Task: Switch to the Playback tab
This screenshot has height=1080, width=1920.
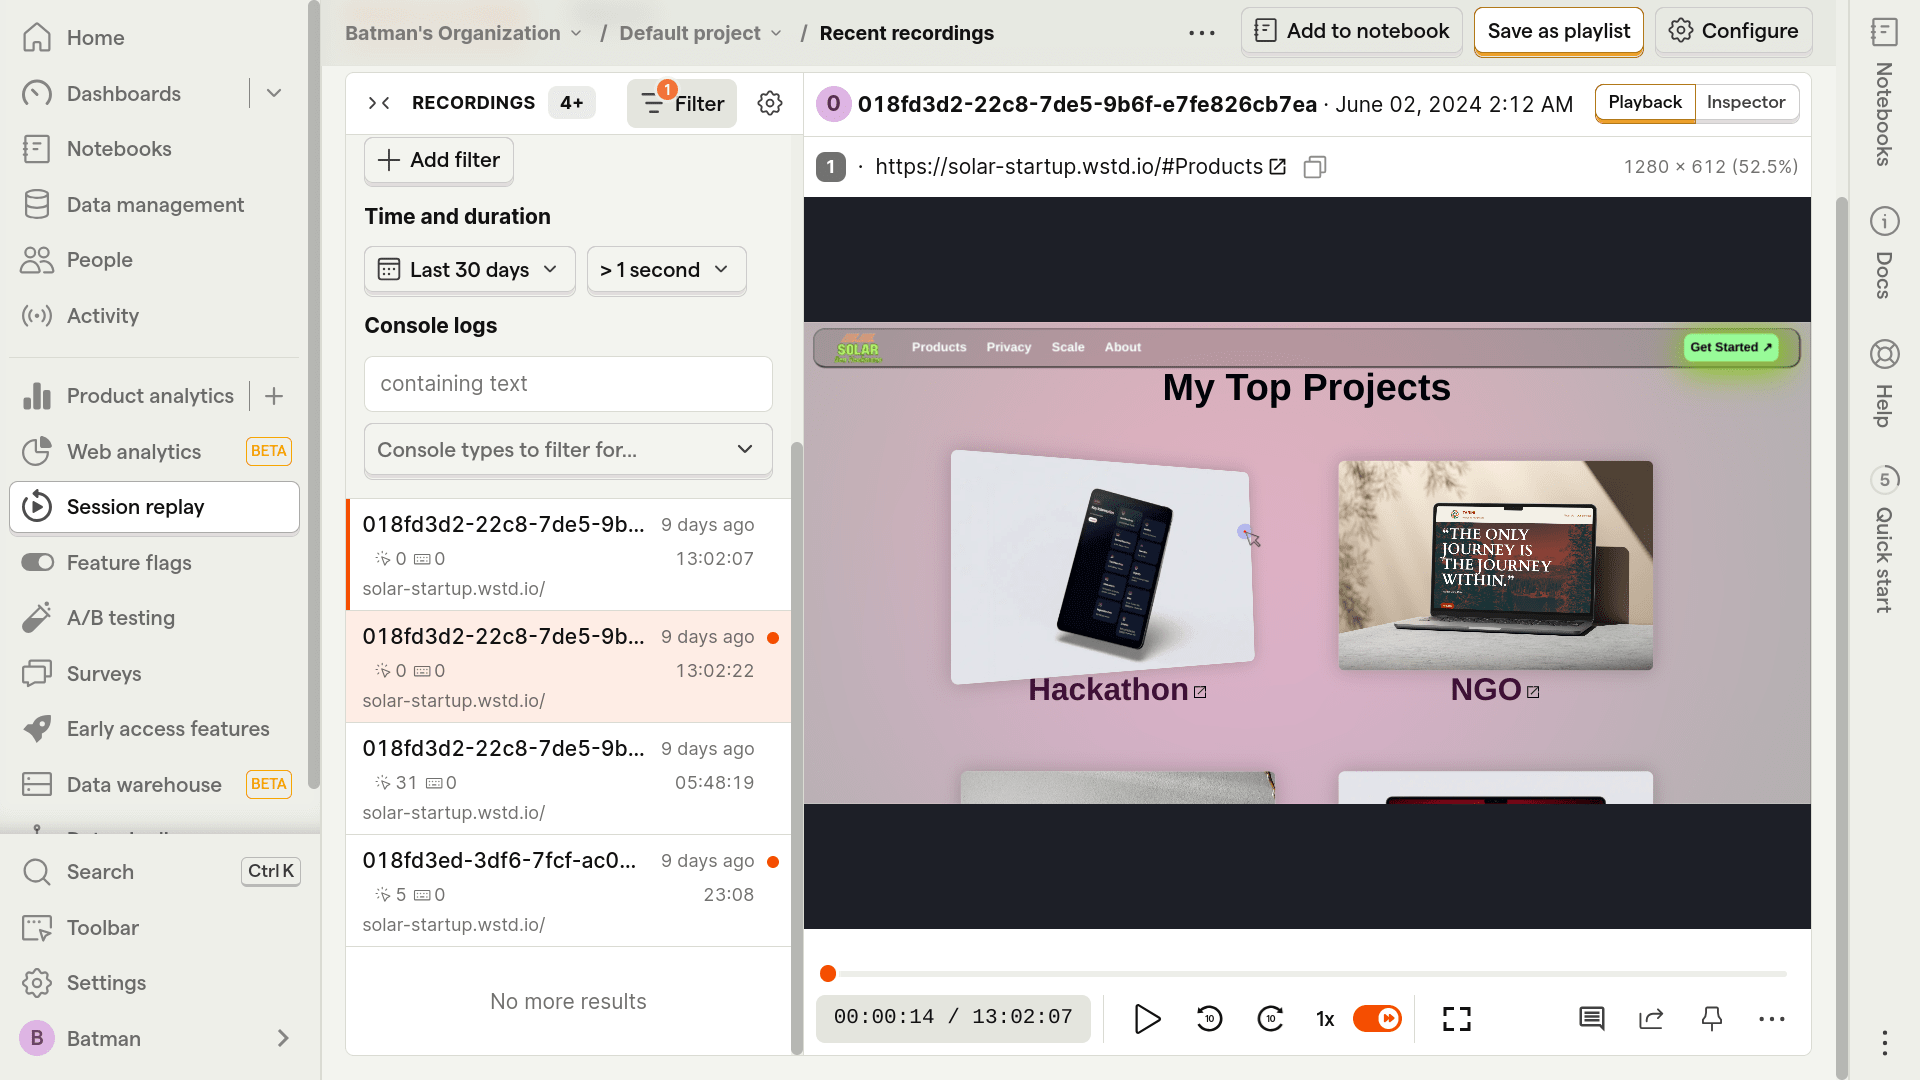Action: [1645, 102]
